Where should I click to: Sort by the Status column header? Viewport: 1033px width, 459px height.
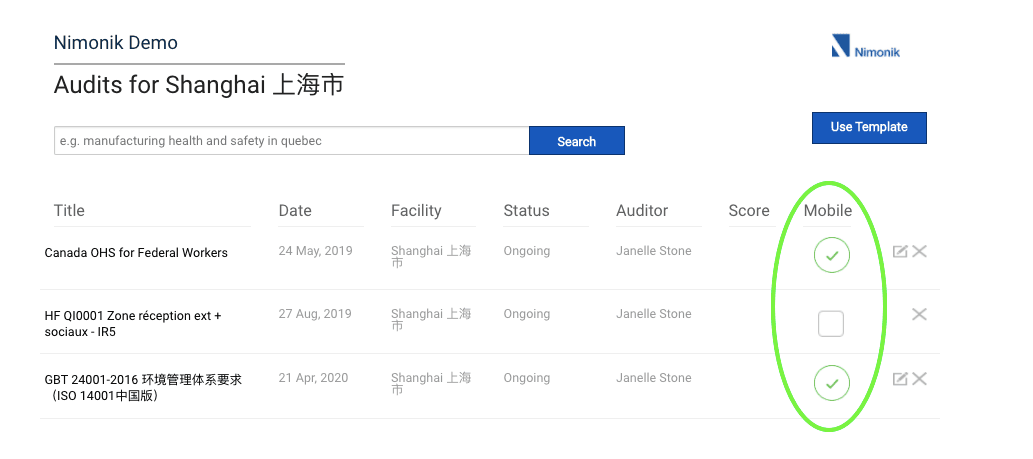point(526,211)
